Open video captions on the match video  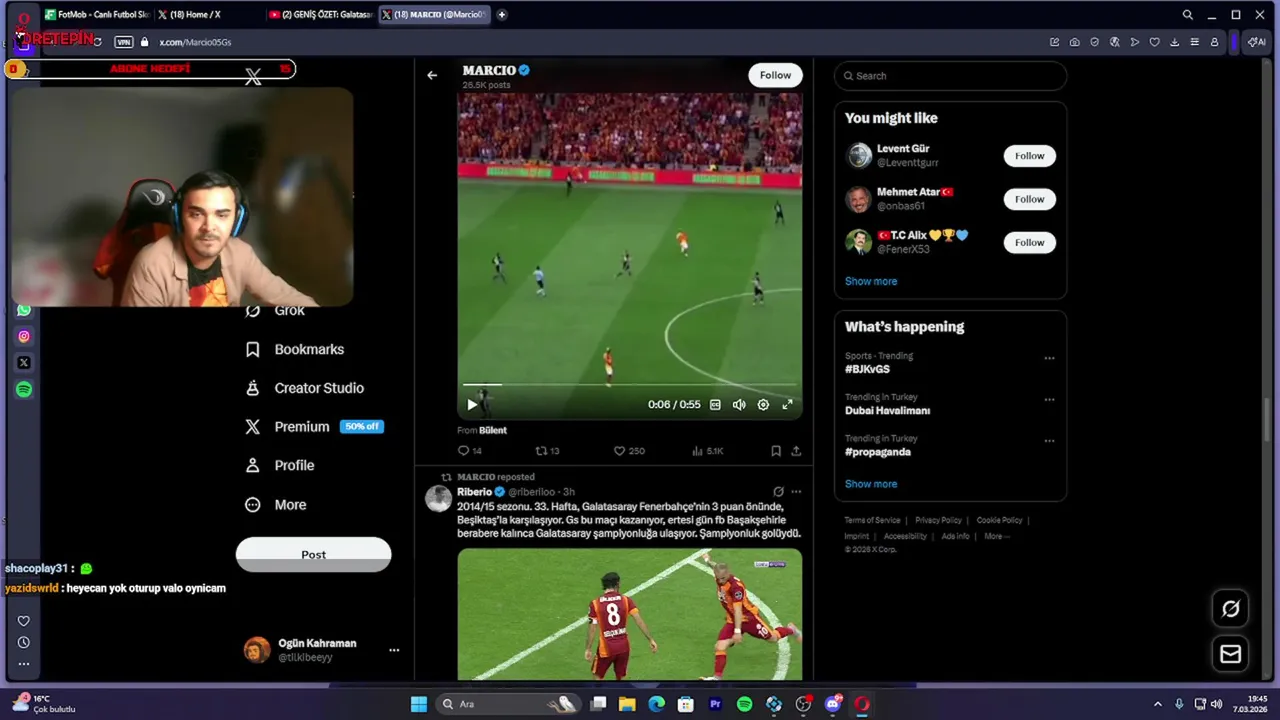pyautogui.click(x=715, y=405)
